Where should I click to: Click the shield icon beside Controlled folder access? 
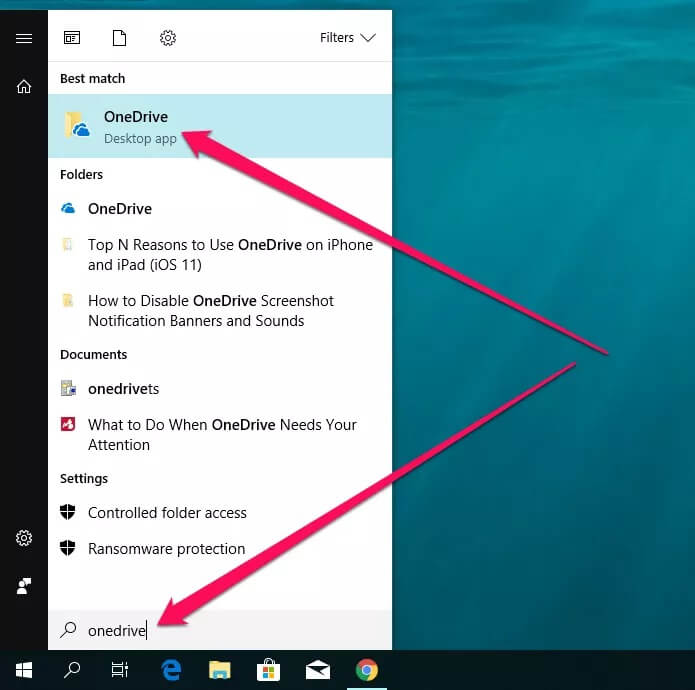67,512
